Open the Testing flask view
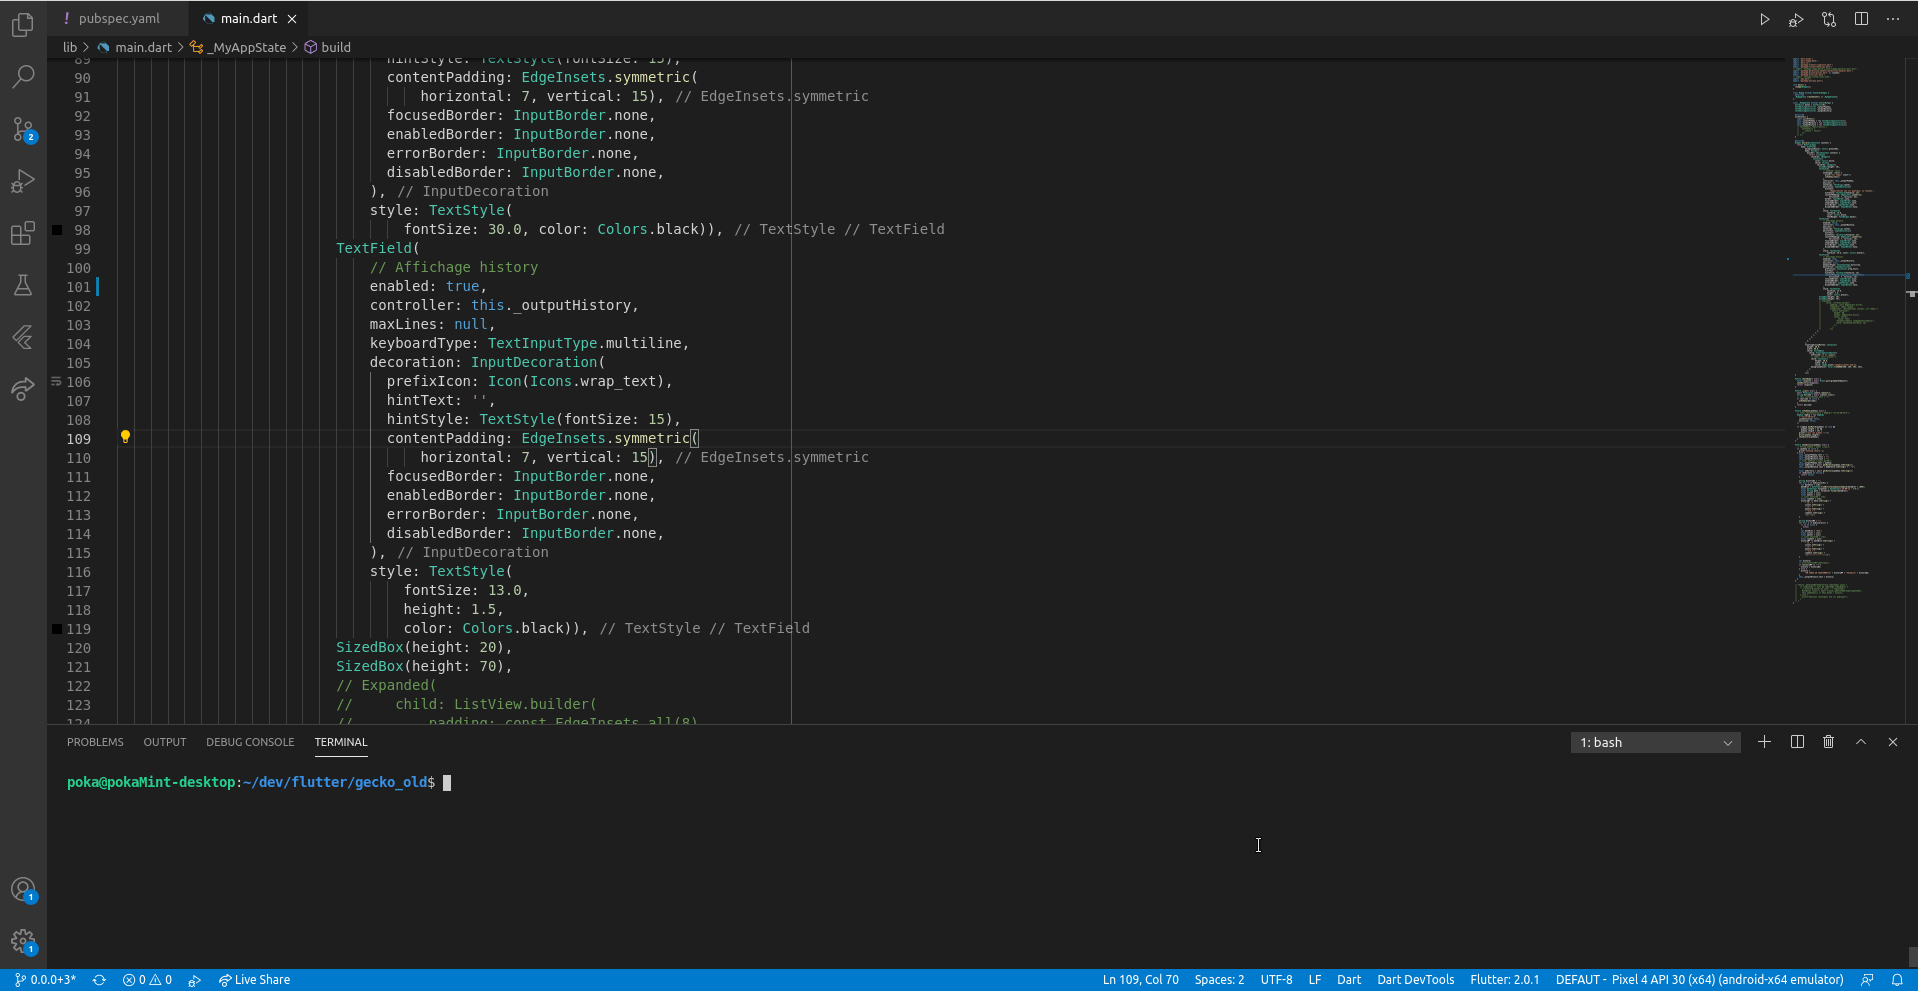Viewport: 1918px width, 991px height. pos(23,285)
